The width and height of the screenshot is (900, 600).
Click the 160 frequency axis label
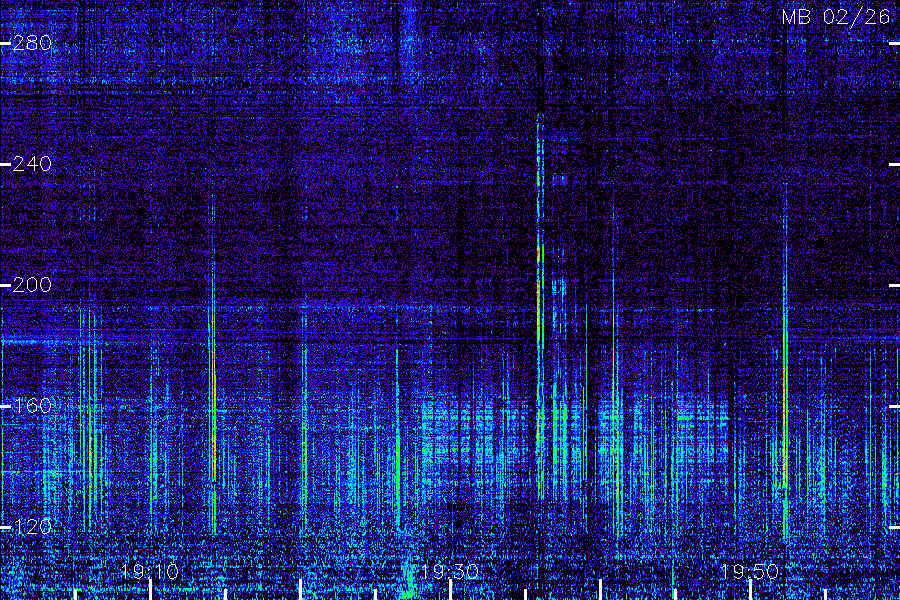[32, 406]
